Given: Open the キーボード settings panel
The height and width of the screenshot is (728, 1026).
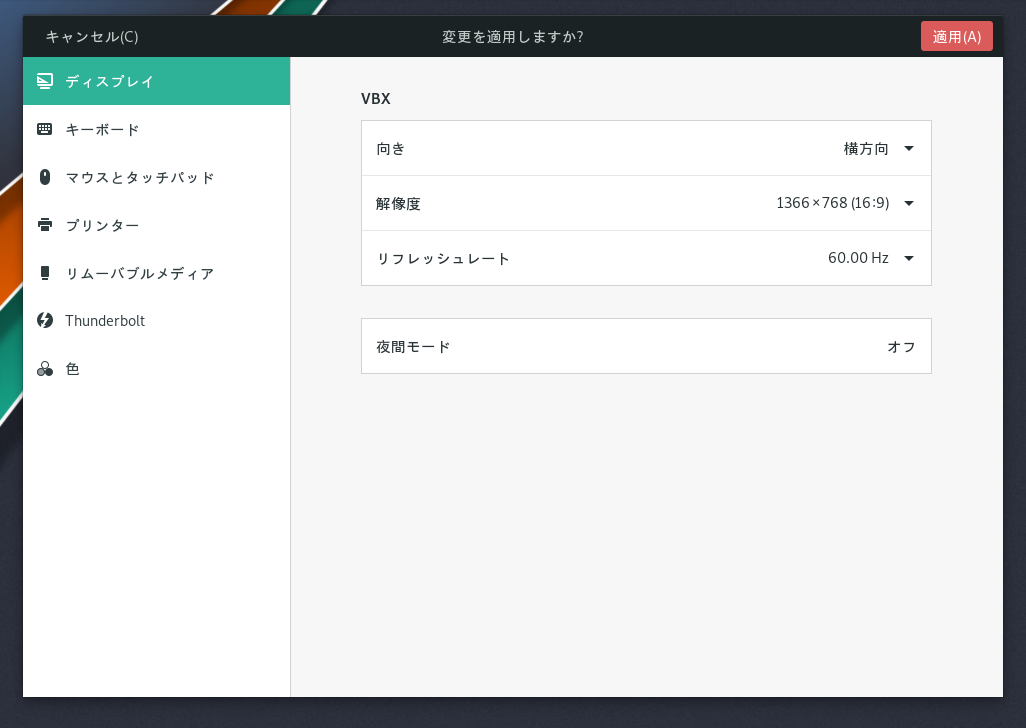Looking at the screenshot, I should click(x=156, y=130).
